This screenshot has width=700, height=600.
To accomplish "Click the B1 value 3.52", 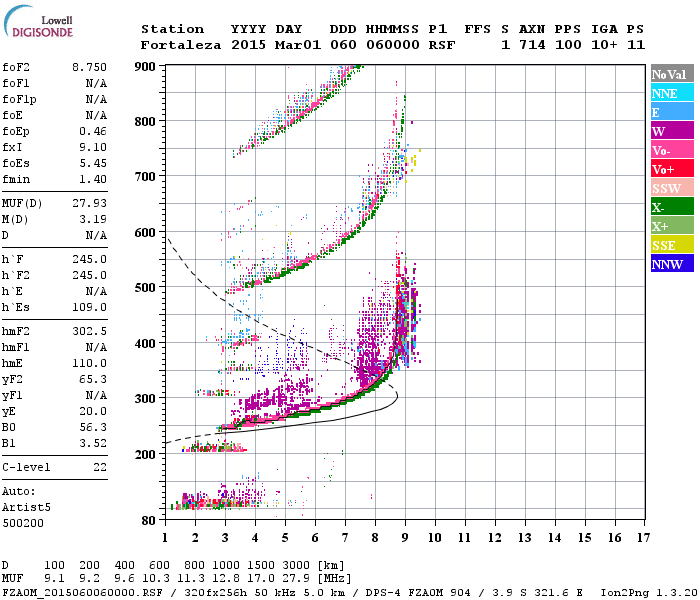I will pyautogui.click(x=93, y=443).
